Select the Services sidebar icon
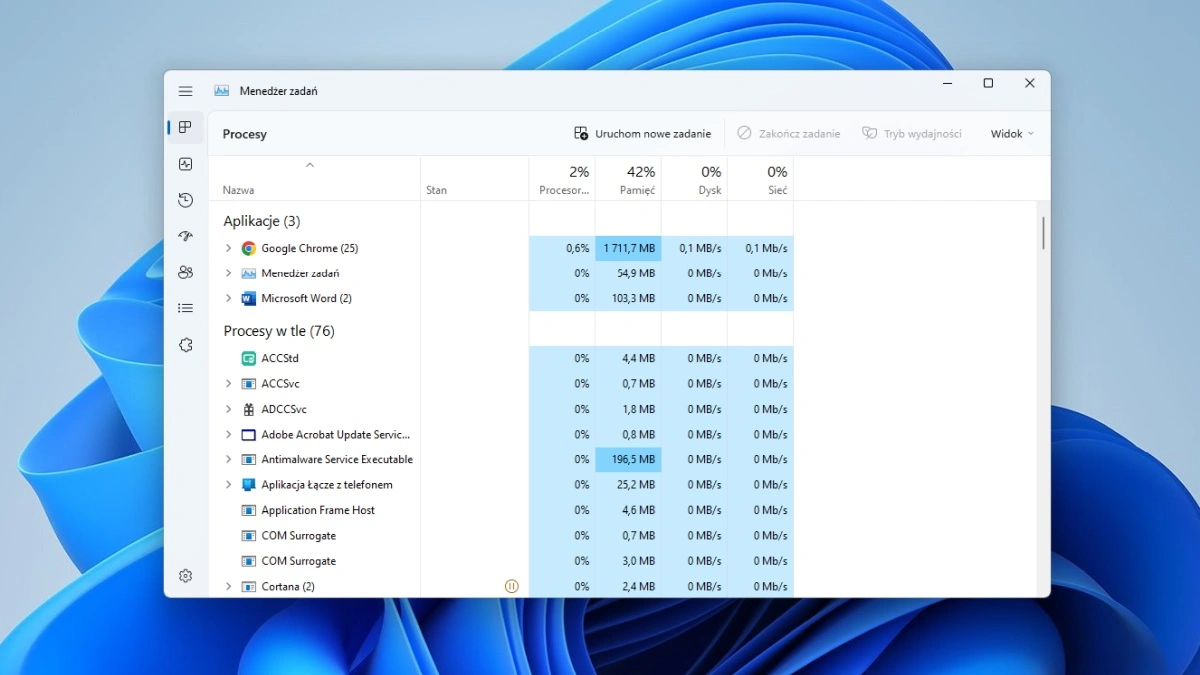This screenshot has height=675, width=1200. click(x=185, y=344)
